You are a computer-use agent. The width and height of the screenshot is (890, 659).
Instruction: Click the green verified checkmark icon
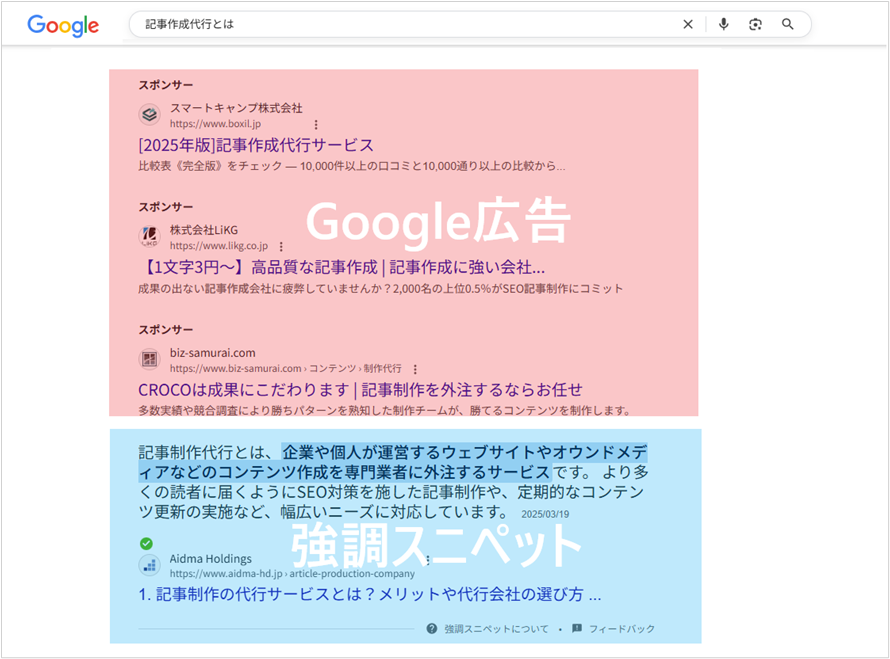pos(146,544)
